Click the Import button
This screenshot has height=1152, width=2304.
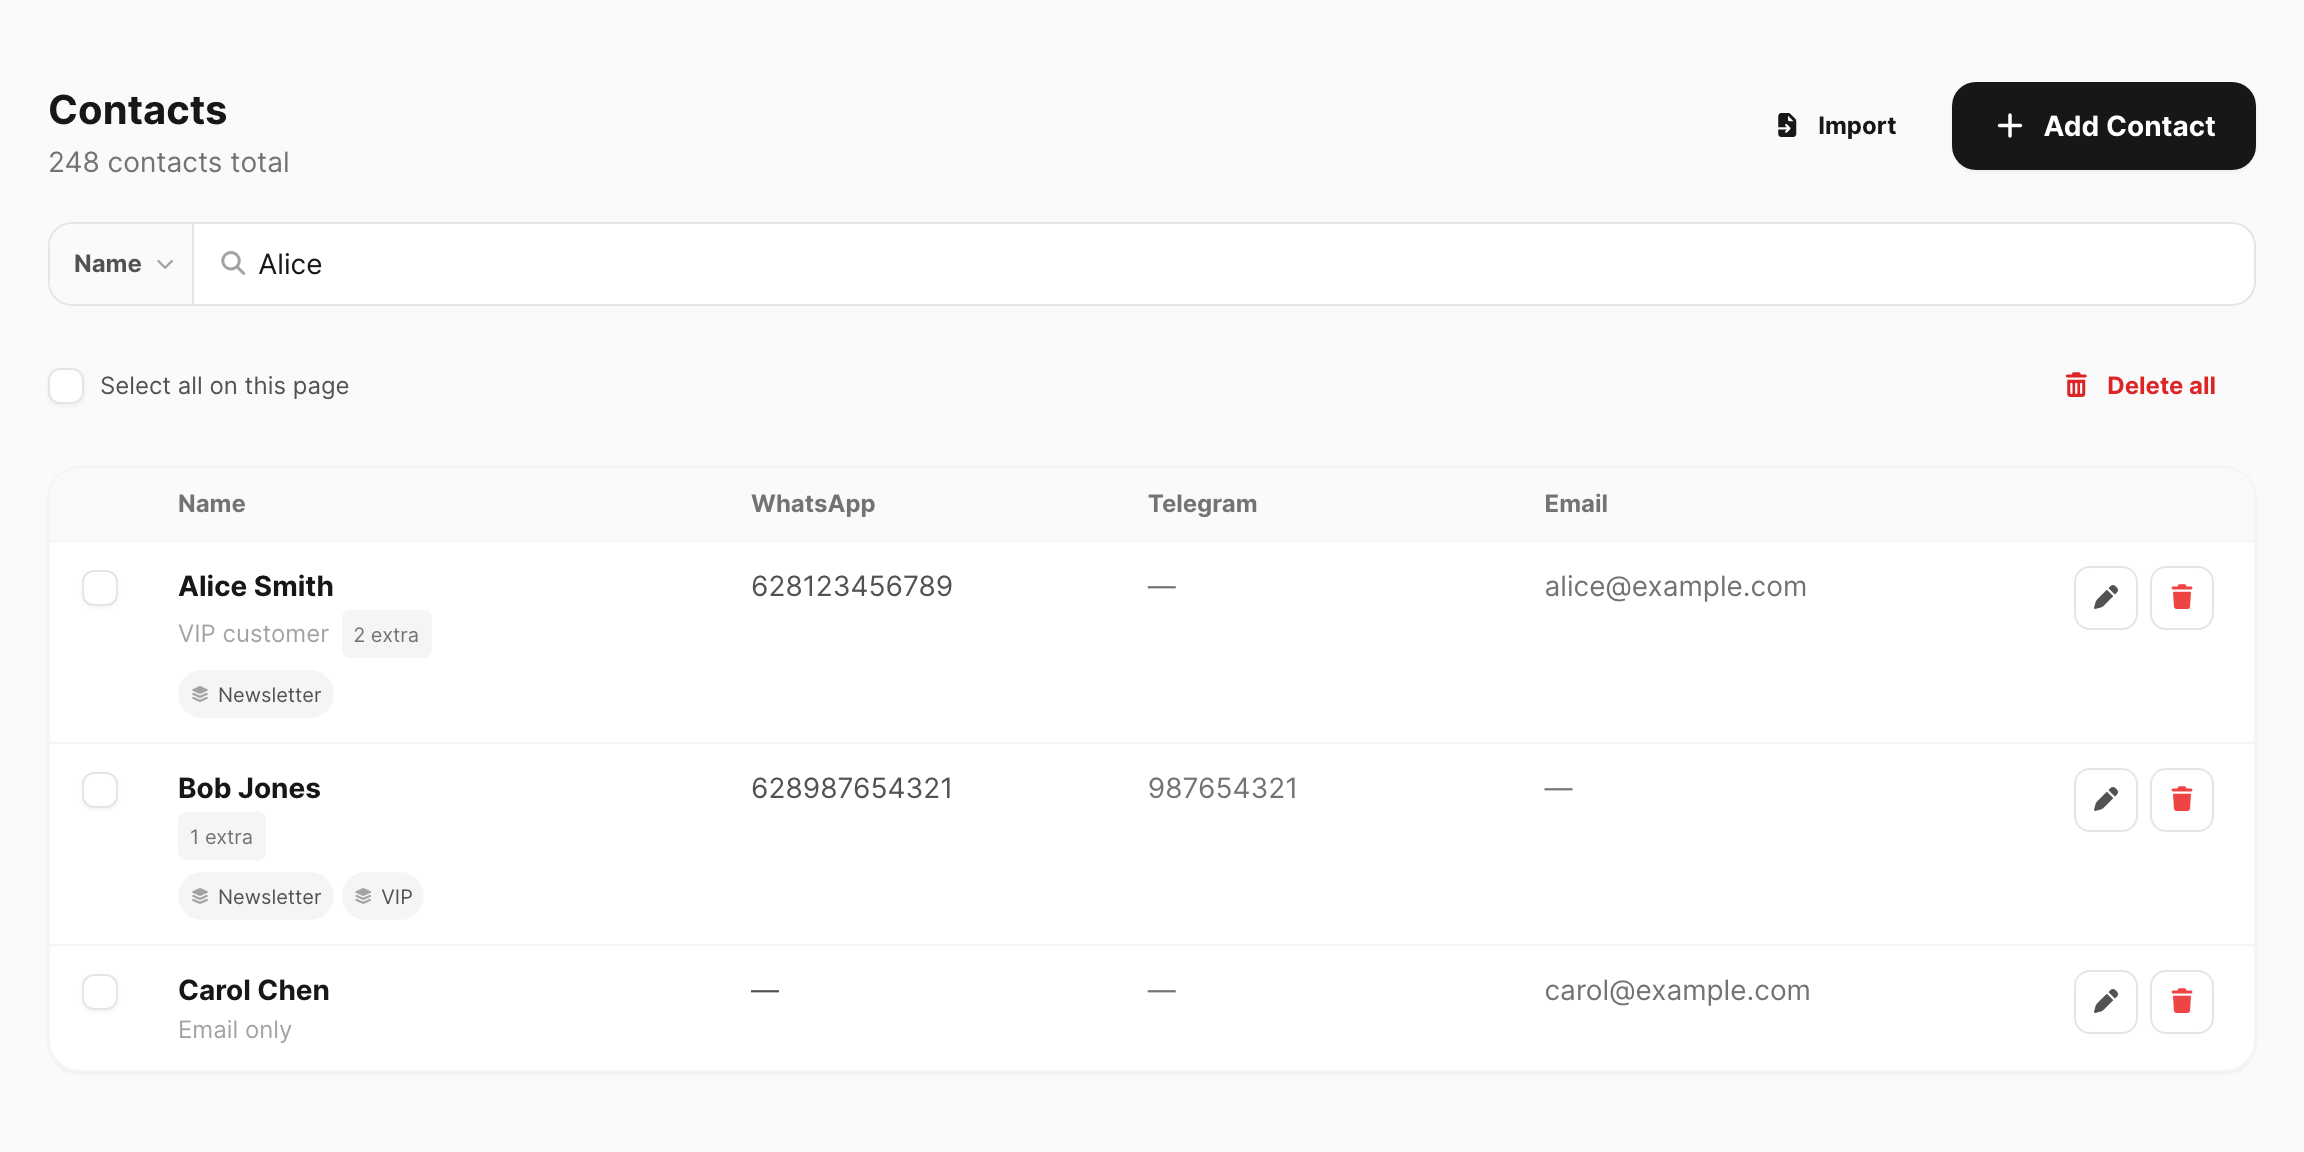click(x=1836, y=126)
